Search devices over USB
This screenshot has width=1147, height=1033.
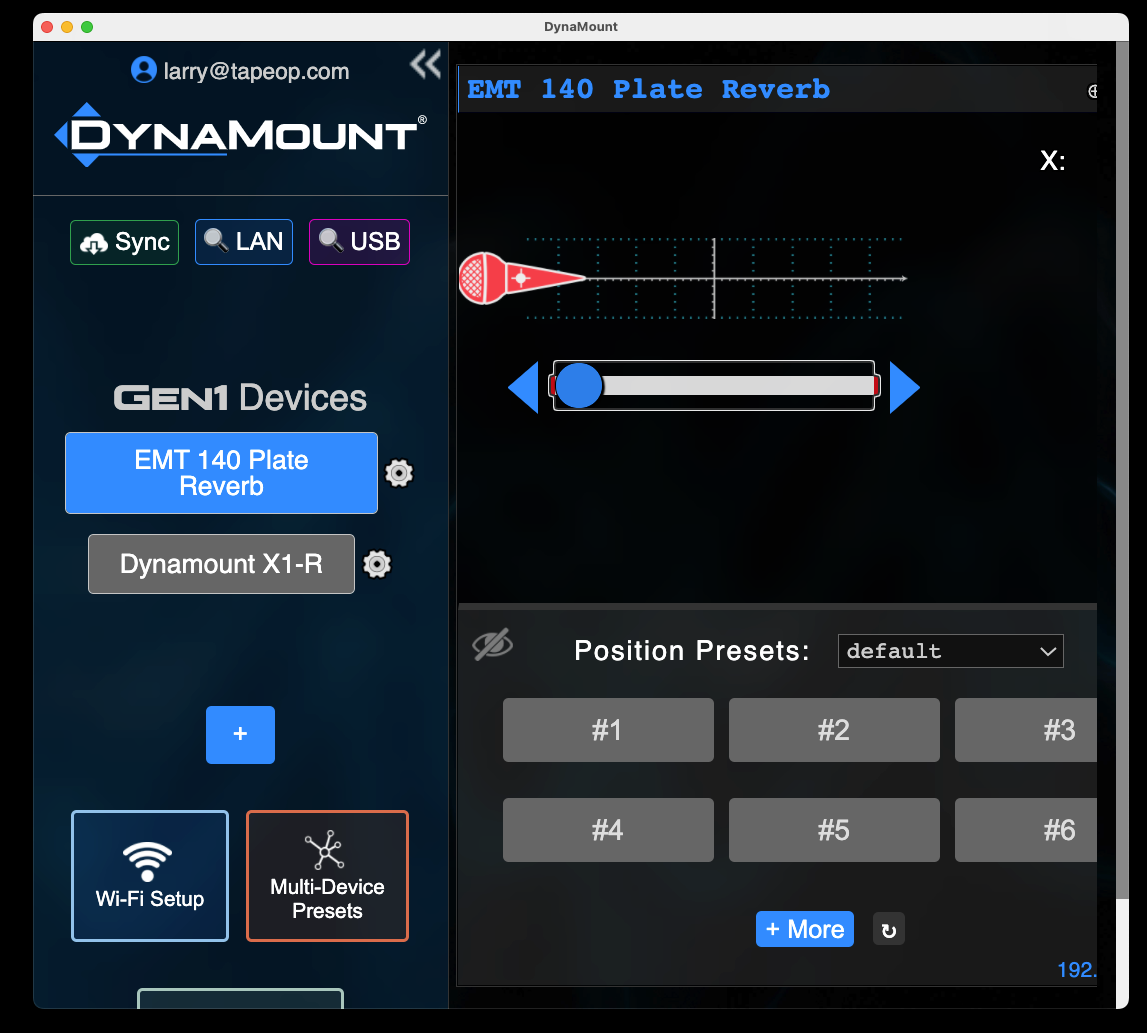359,242
